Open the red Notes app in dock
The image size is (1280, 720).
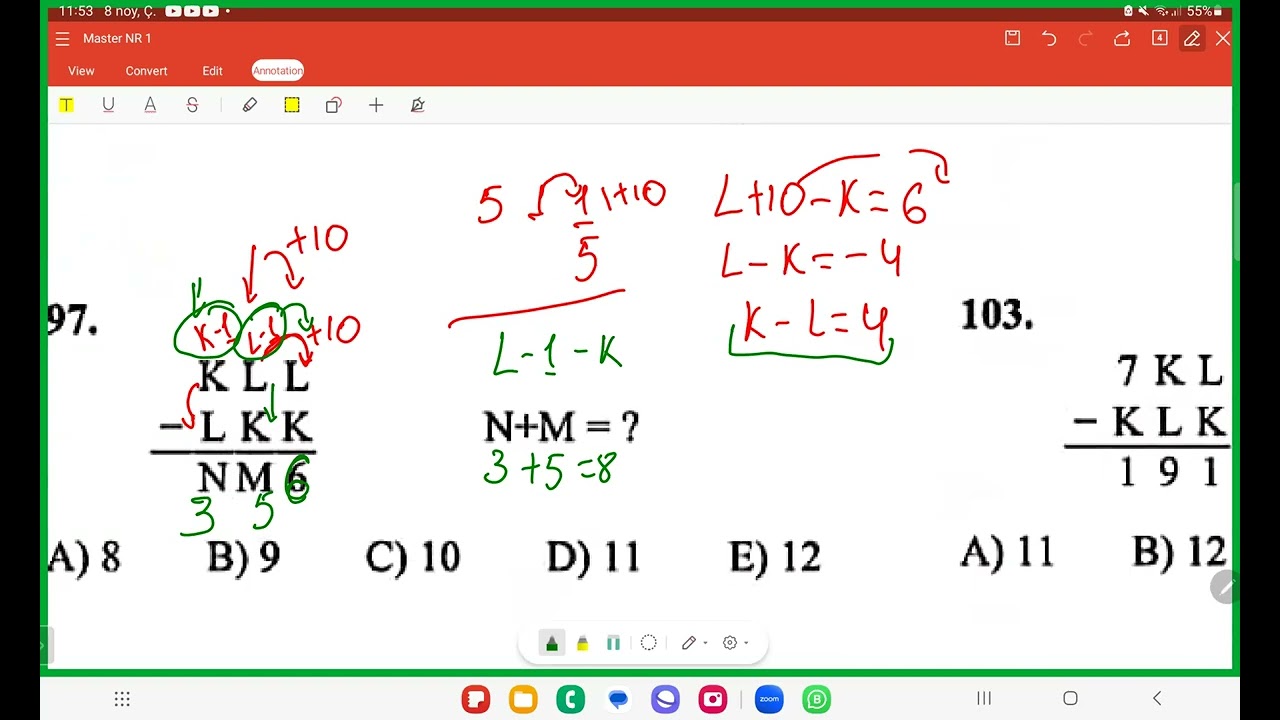tap(475, 699)
